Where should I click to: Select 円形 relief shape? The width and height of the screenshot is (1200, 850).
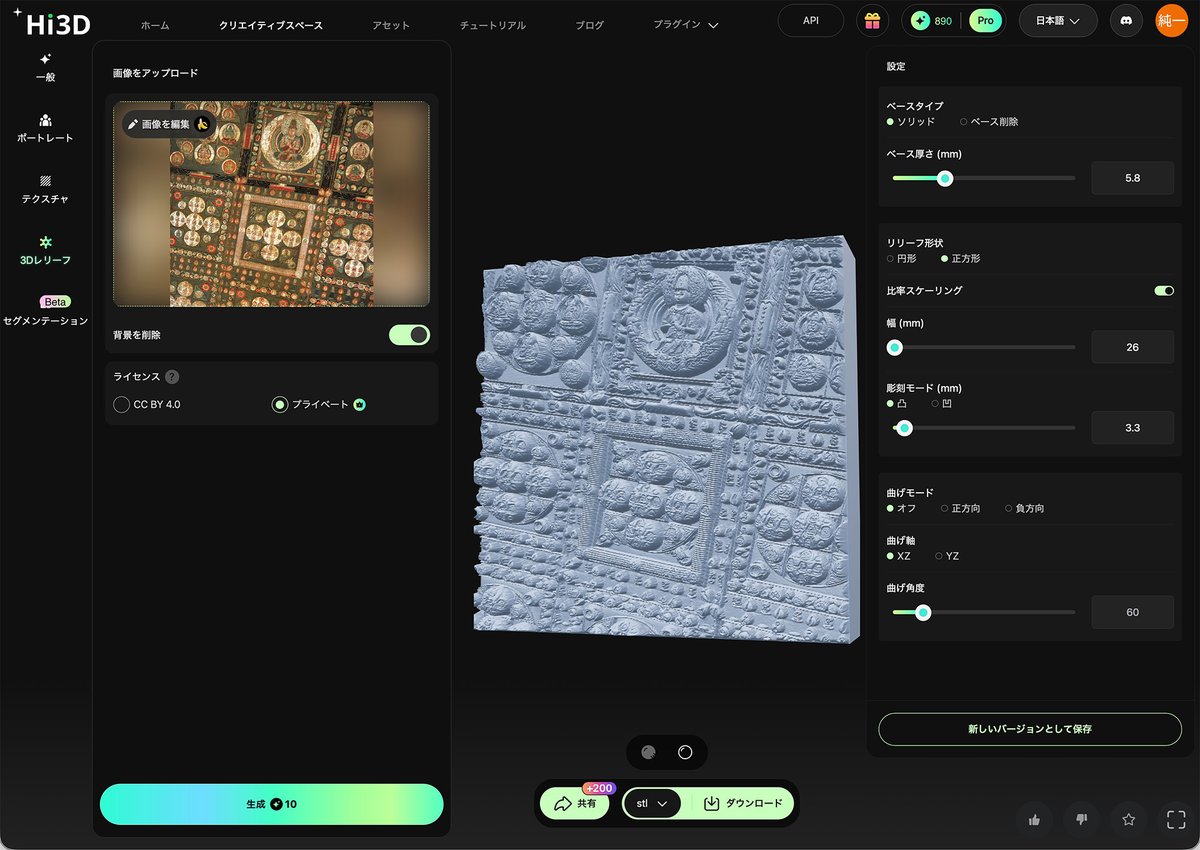[902, 258]
